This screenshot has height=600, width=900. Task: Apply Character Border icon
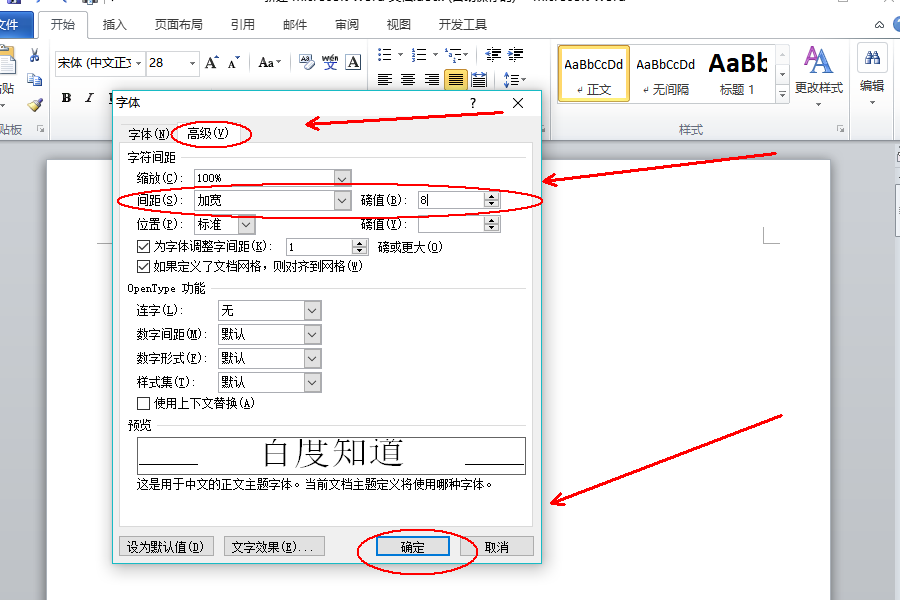point(353,62)
